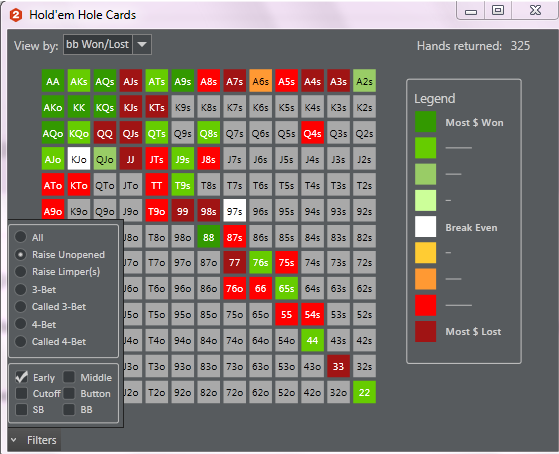Click the dark red Most $ Lost swatch
Screen dimensions: 559x454
425,331
